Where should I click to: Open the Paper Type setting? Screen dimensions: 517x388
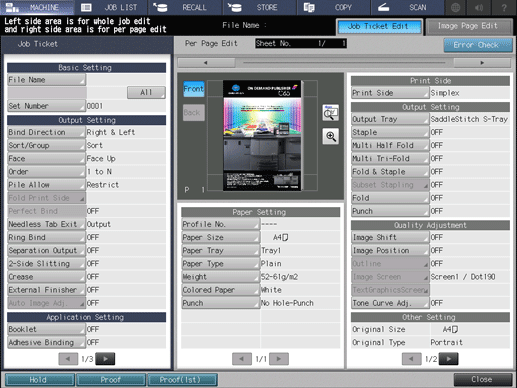click(x=220, y=264)
